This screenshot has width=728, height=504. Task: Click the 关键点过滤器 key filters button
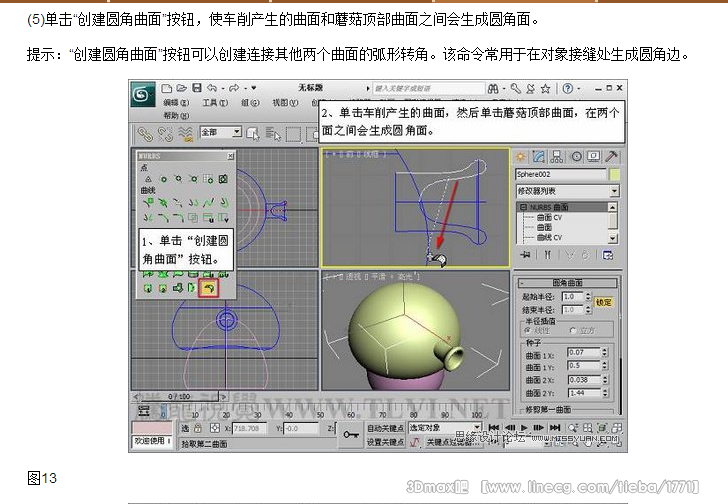pos(453,442)
